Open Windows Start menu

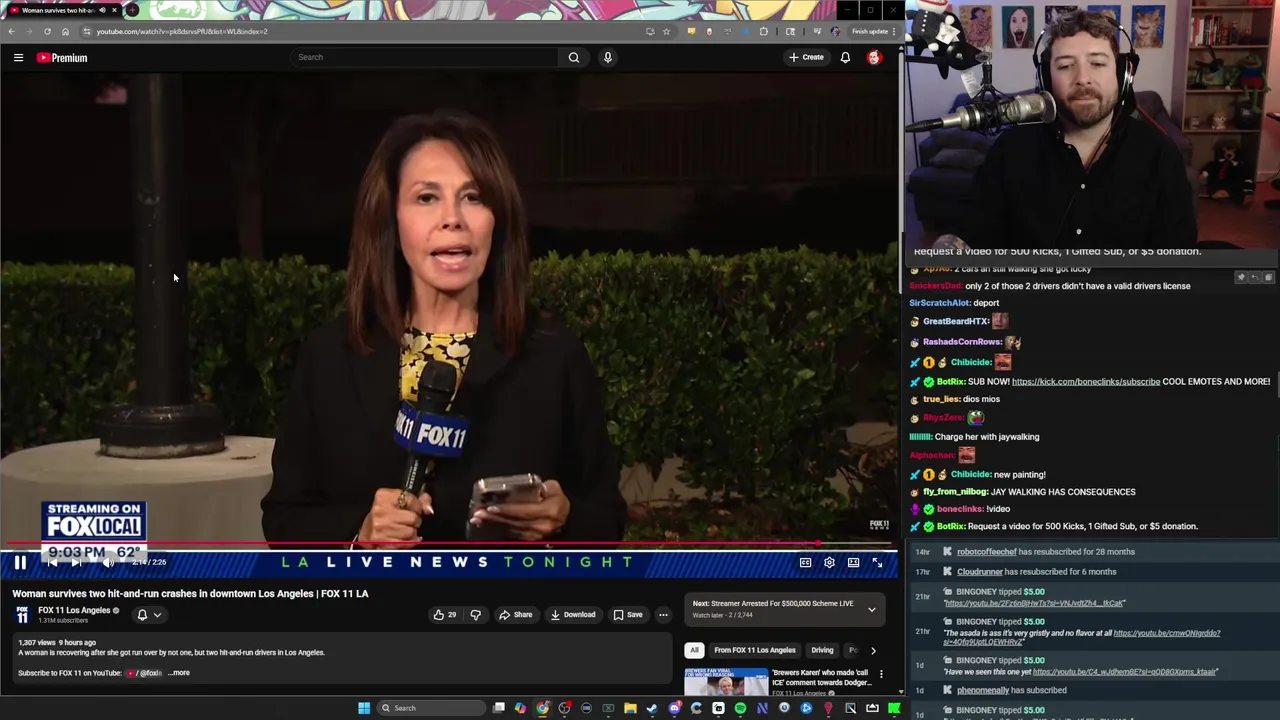coord(364,708)
